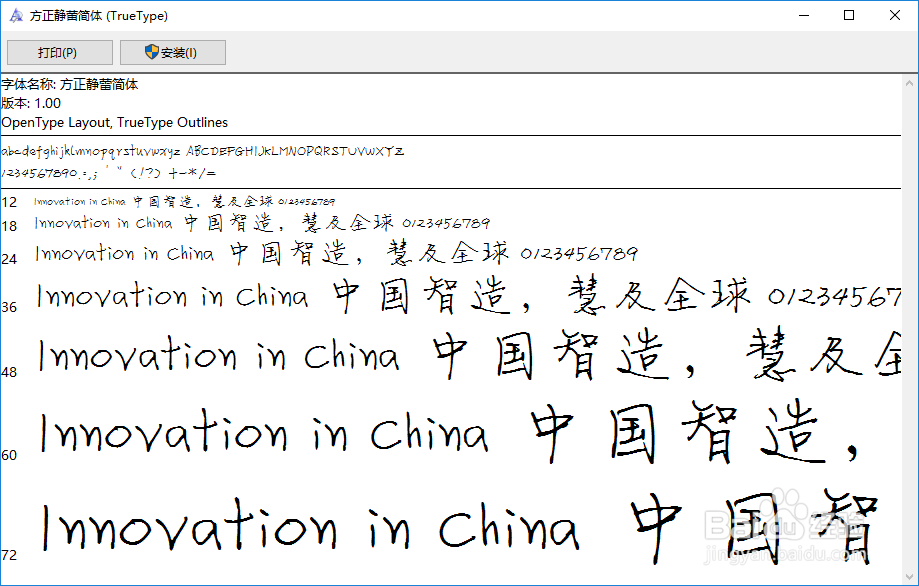Click the OpenType Layout, TrueType Outlines text
The height and width of the screenshot is (586, 919).
(114, 122)
